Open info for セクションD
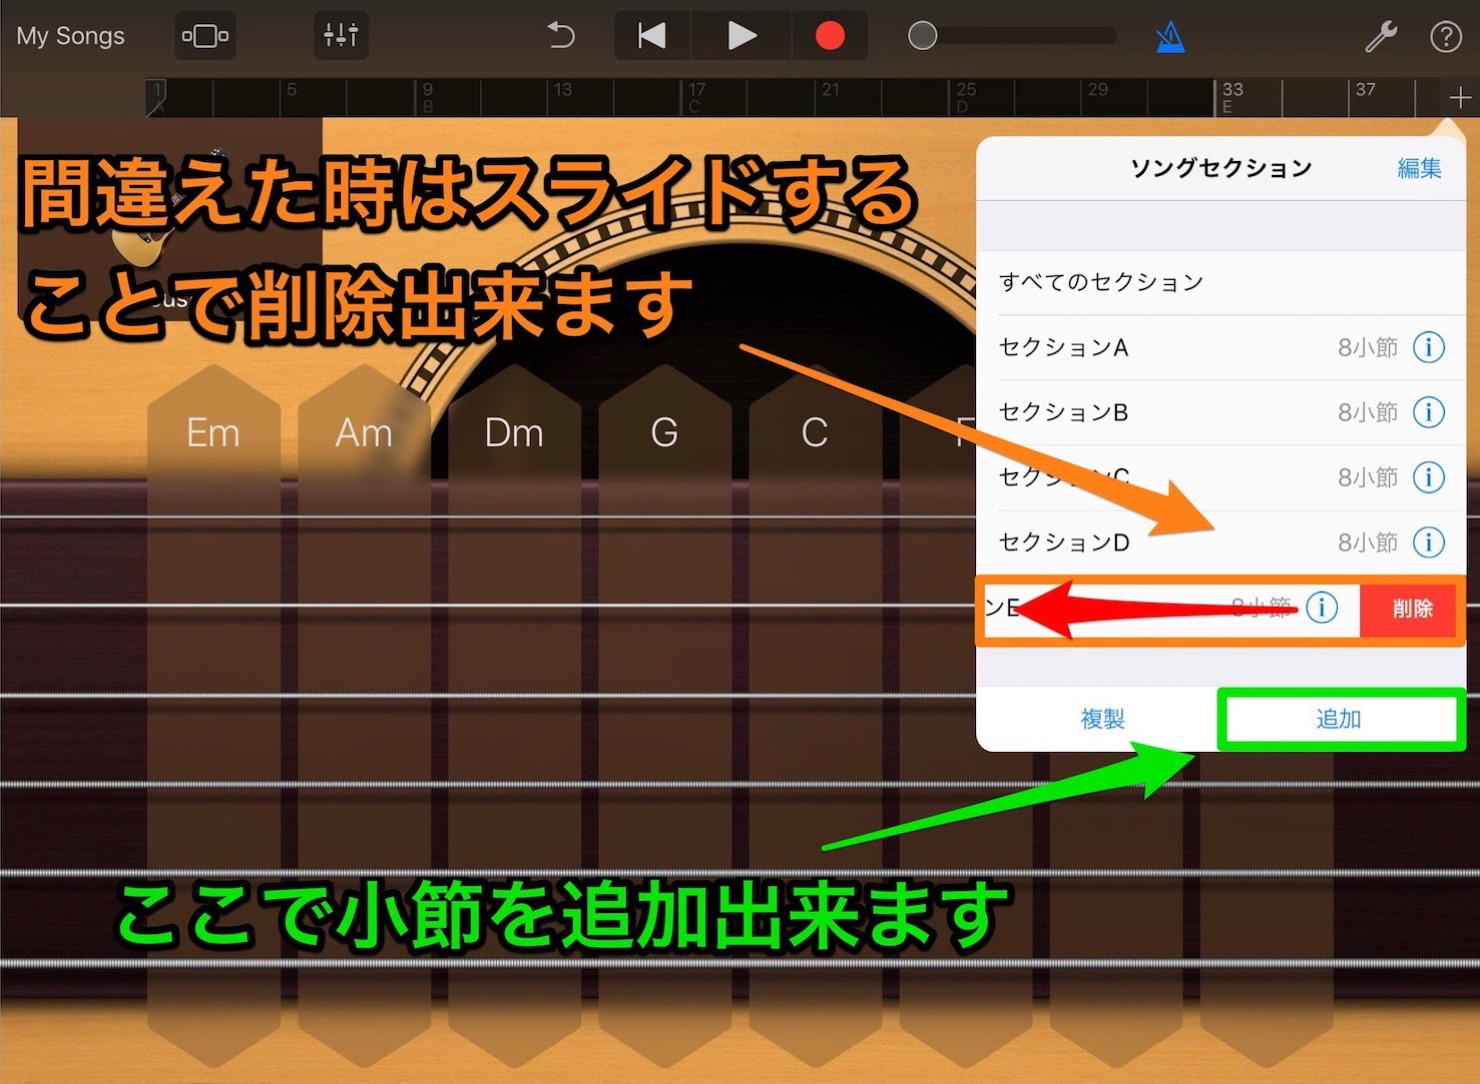This screenshot has width=1480, height=1084. tap(1428, 542)
